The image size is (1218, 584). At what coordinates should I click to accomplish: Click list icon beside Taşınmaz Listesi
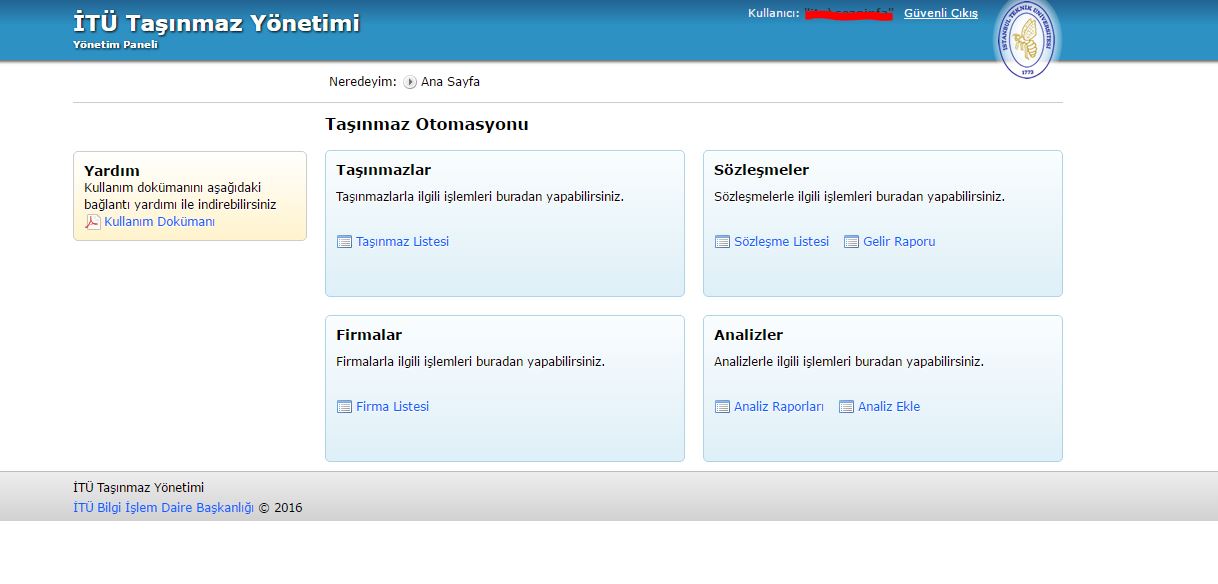pos(344,242)
